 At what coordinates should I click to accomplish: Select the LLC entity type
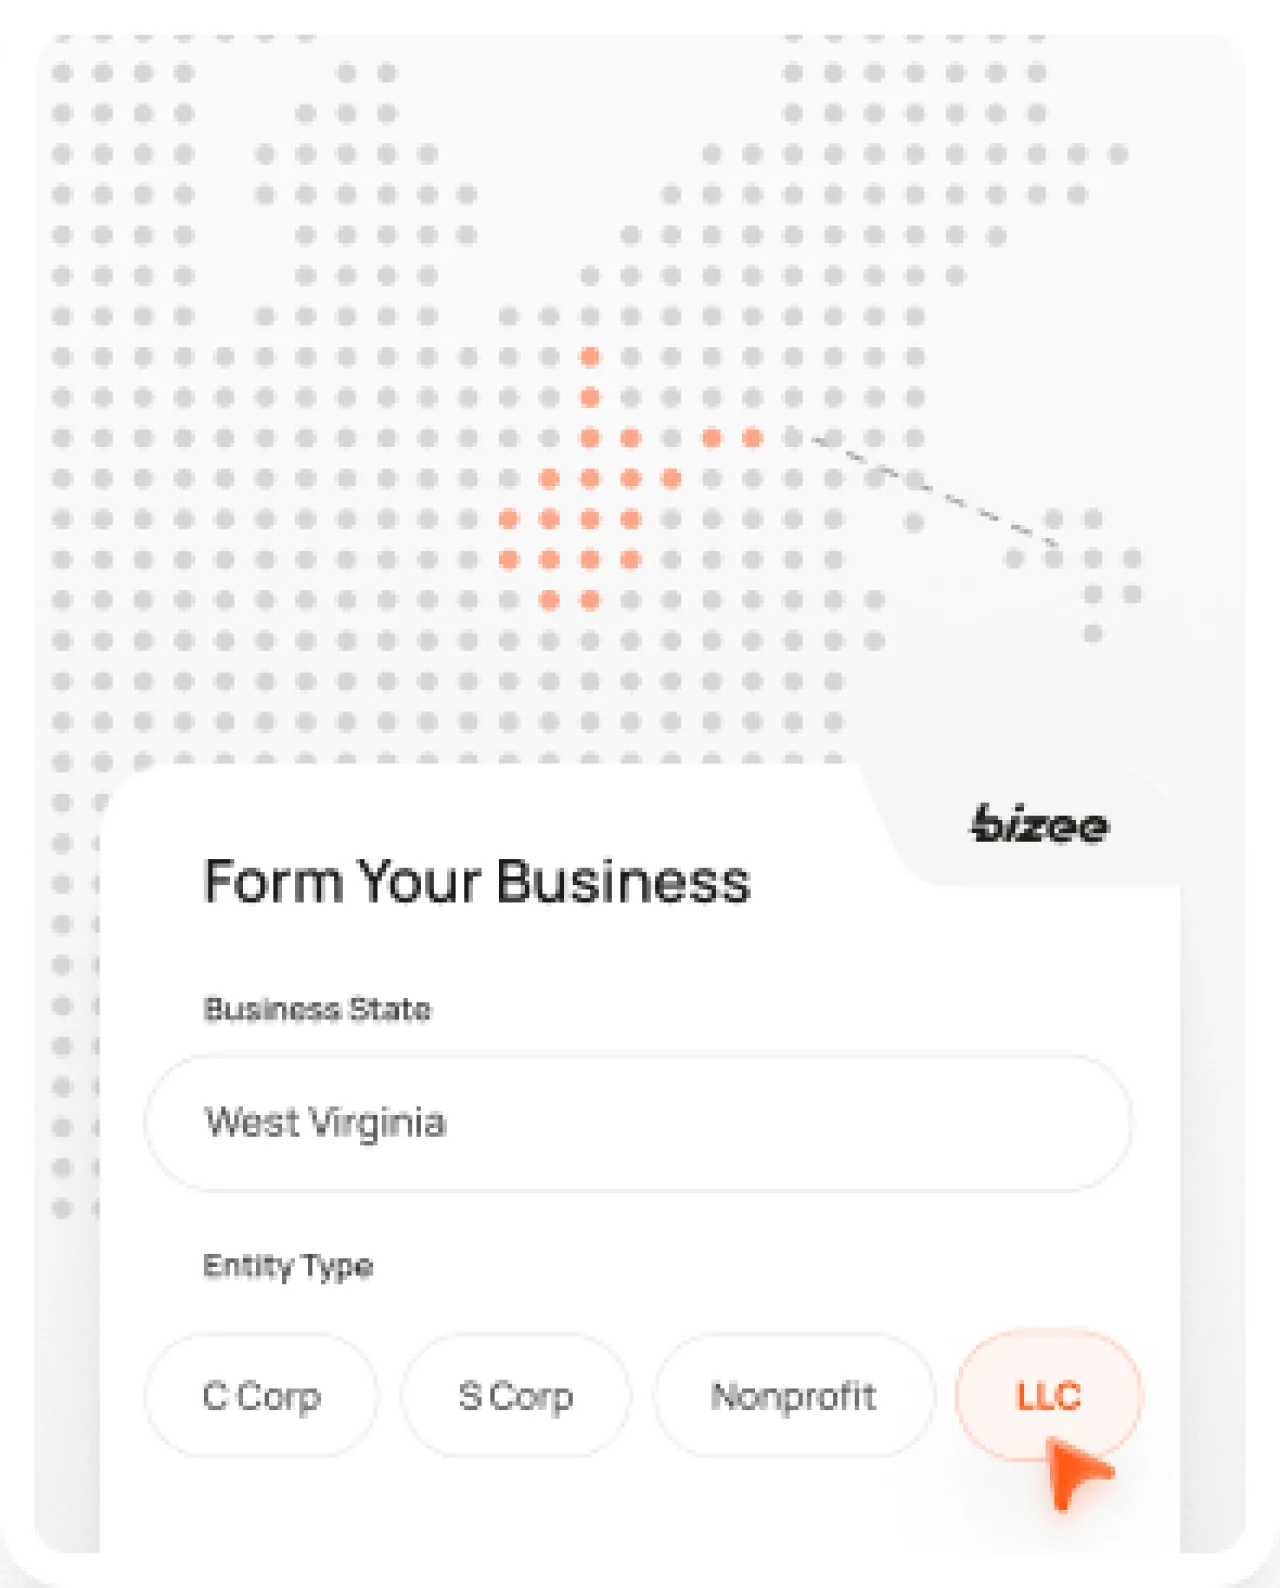(1048, 1396)
